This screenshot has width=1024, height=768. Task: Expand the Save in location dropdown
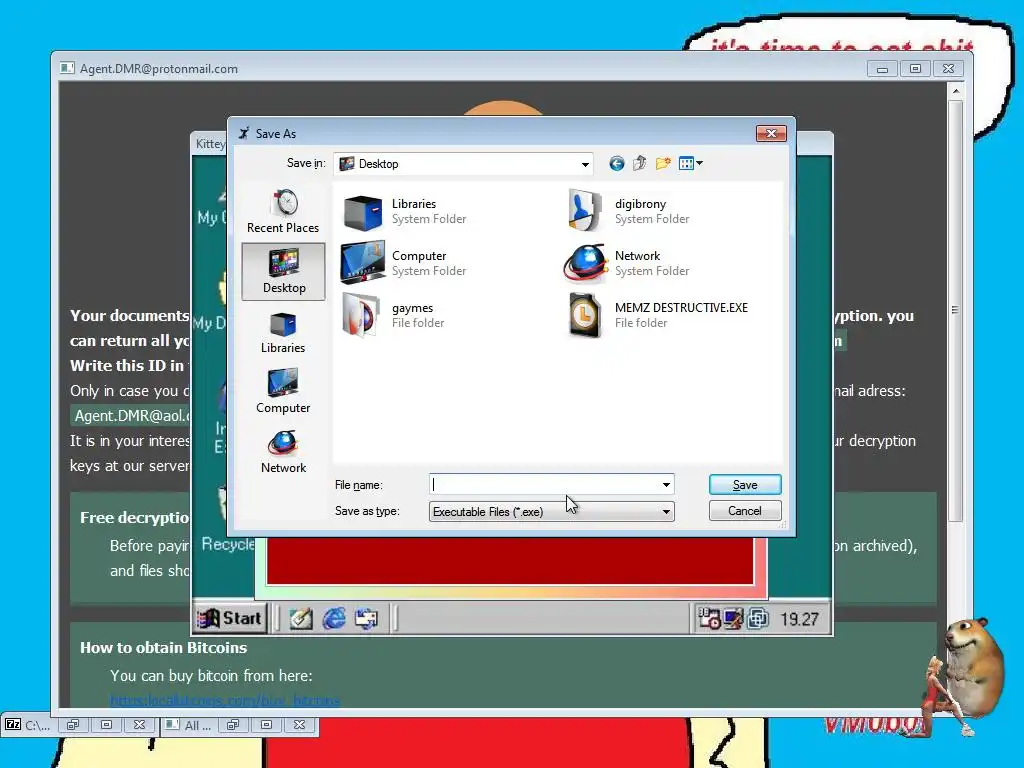[585, 165]
